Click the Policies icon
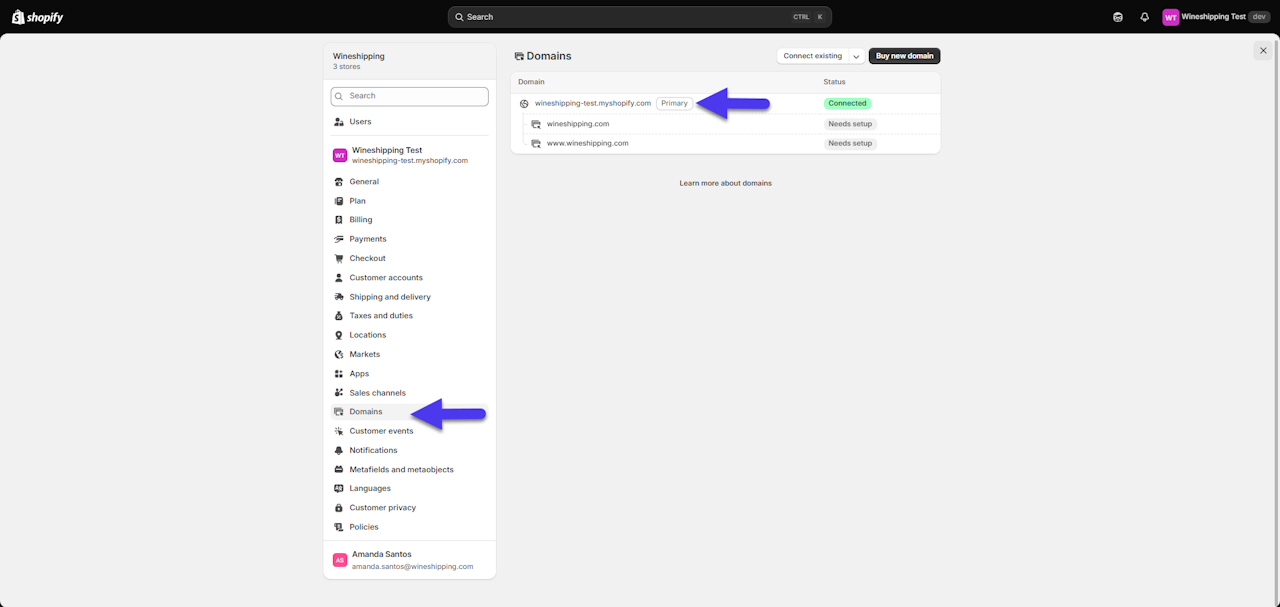This screenshot has height=607, width=1280. click(x=339, y=527)
